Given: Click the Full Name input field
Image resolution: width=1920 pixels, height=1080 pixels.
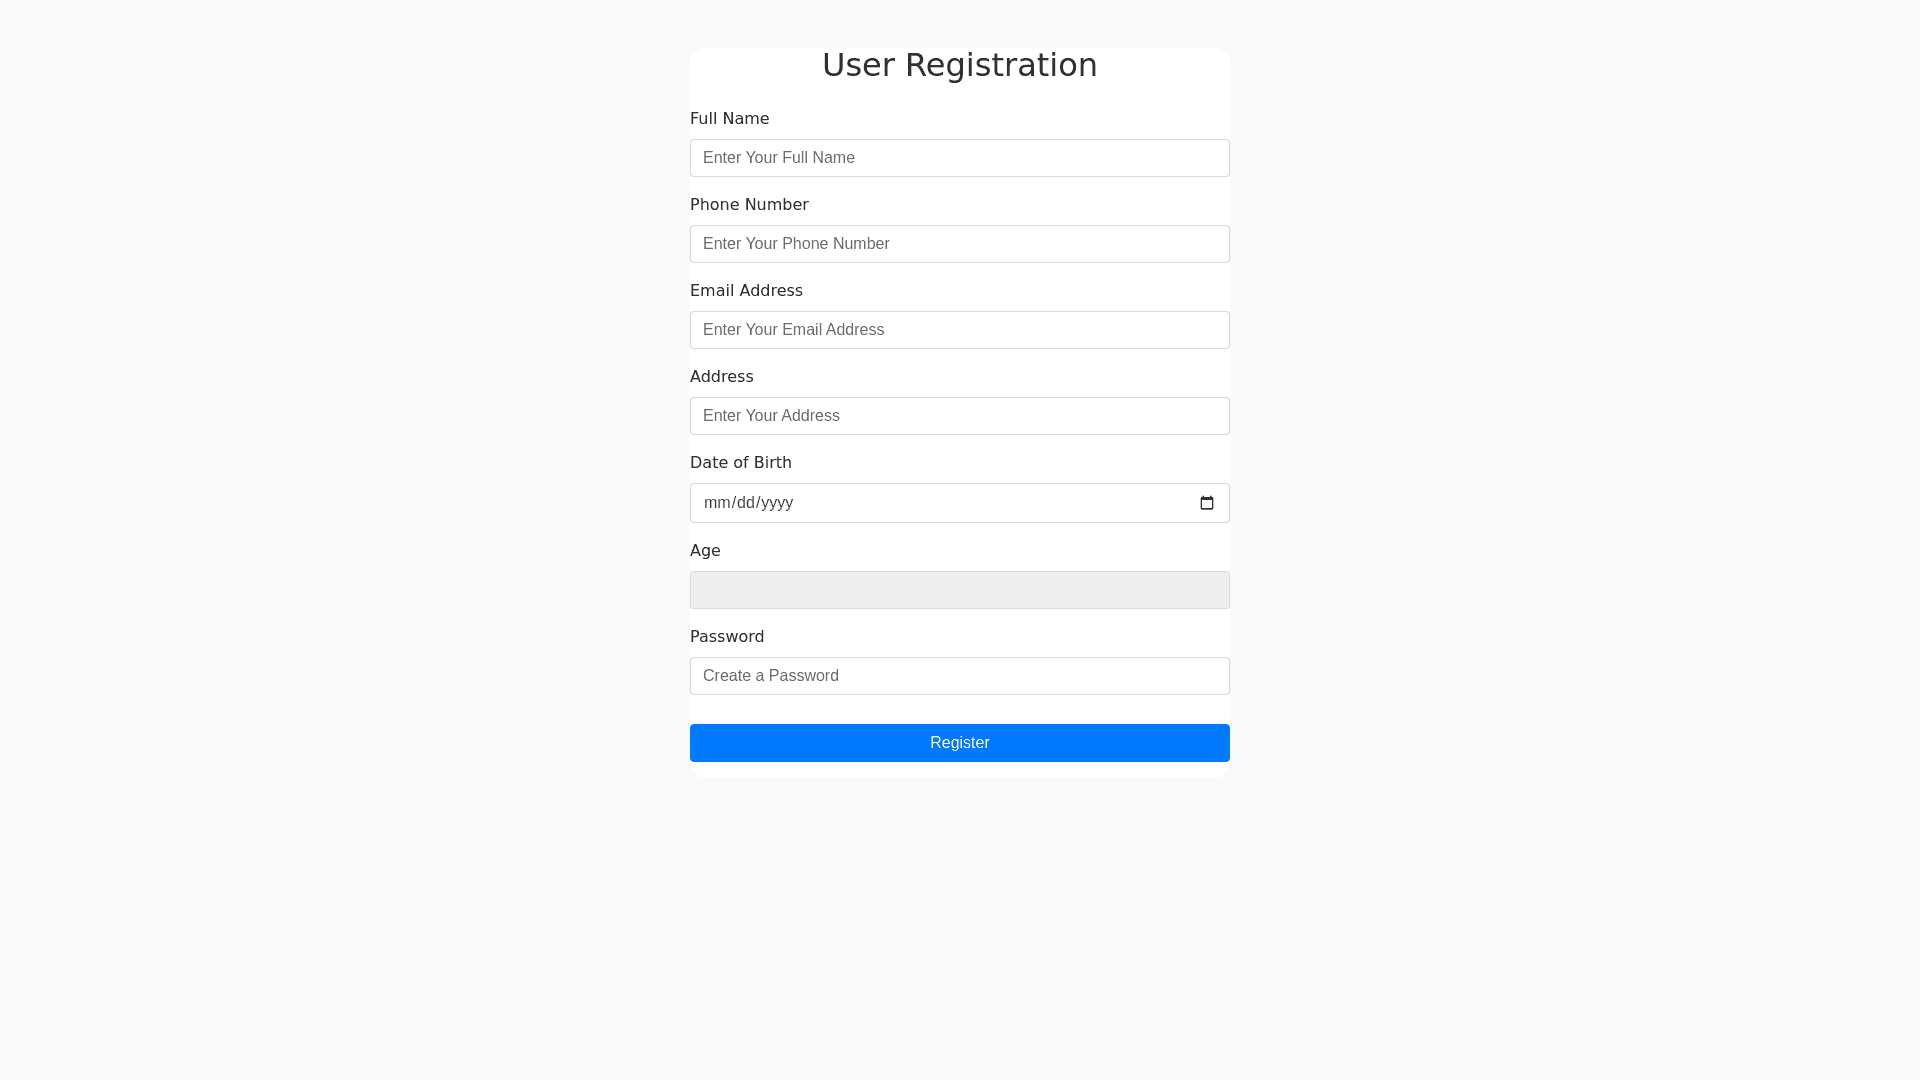Looking at the screenshot, I should tap(959, 158).
